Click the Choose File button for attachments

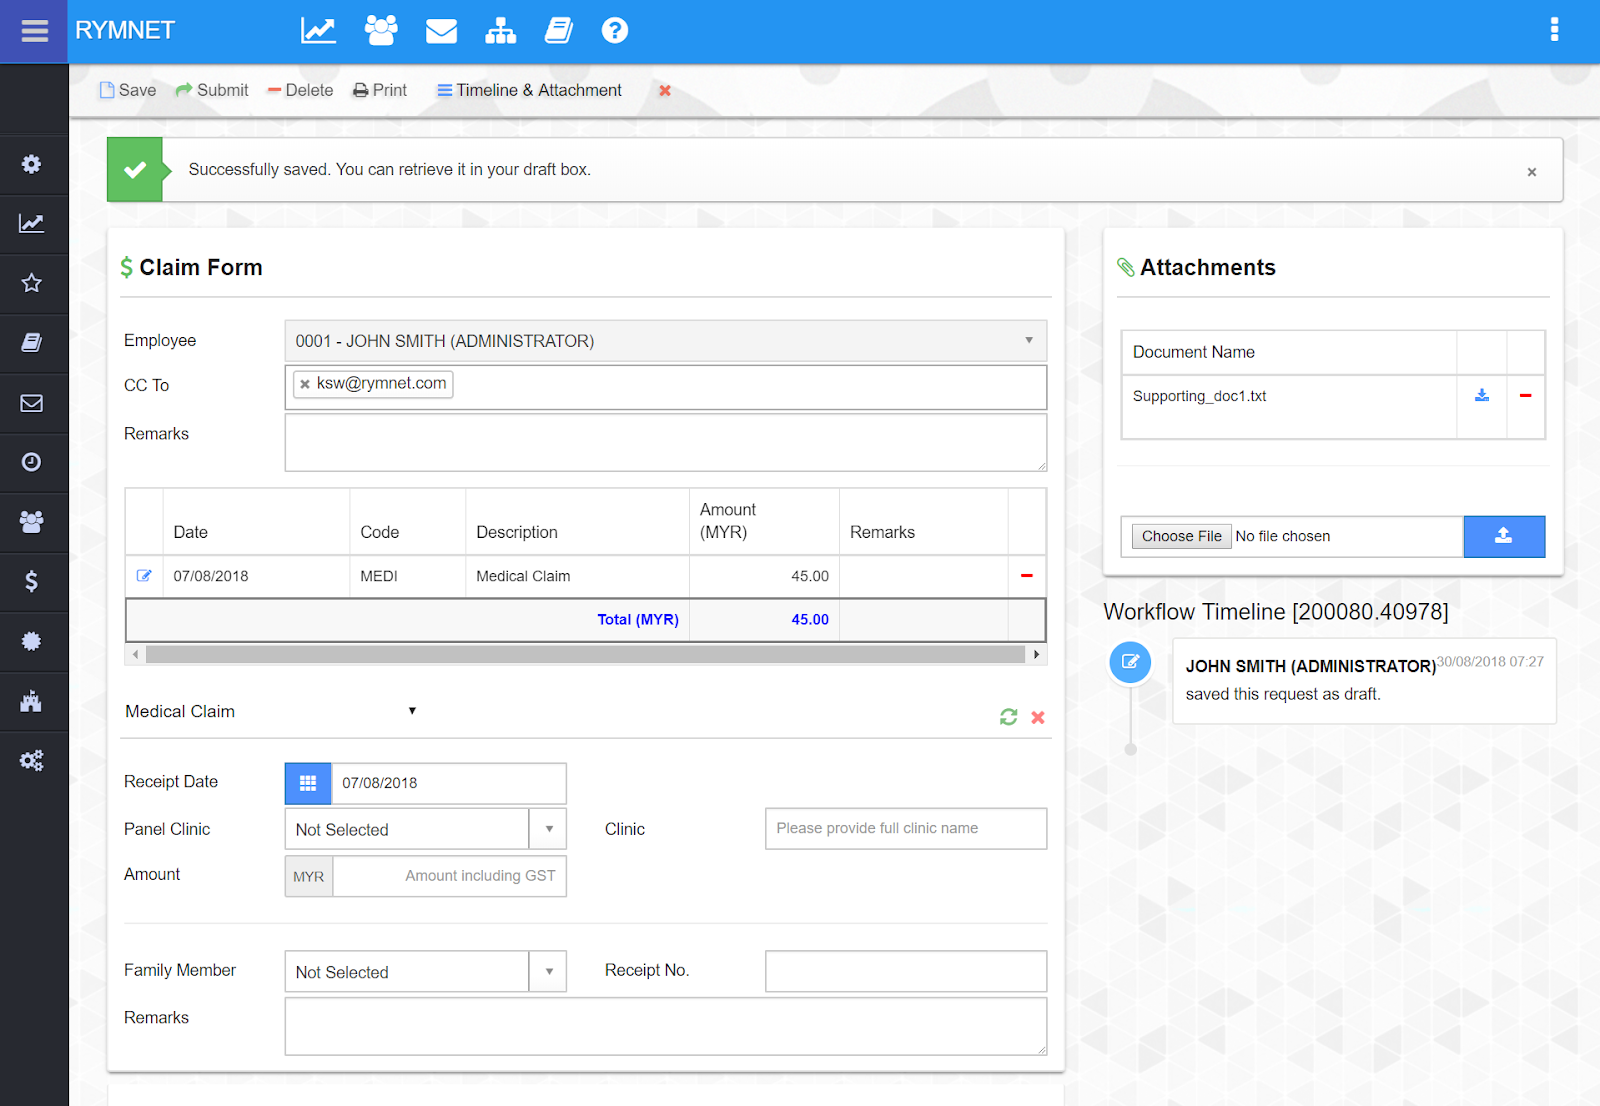click(x=1180, y=536)
